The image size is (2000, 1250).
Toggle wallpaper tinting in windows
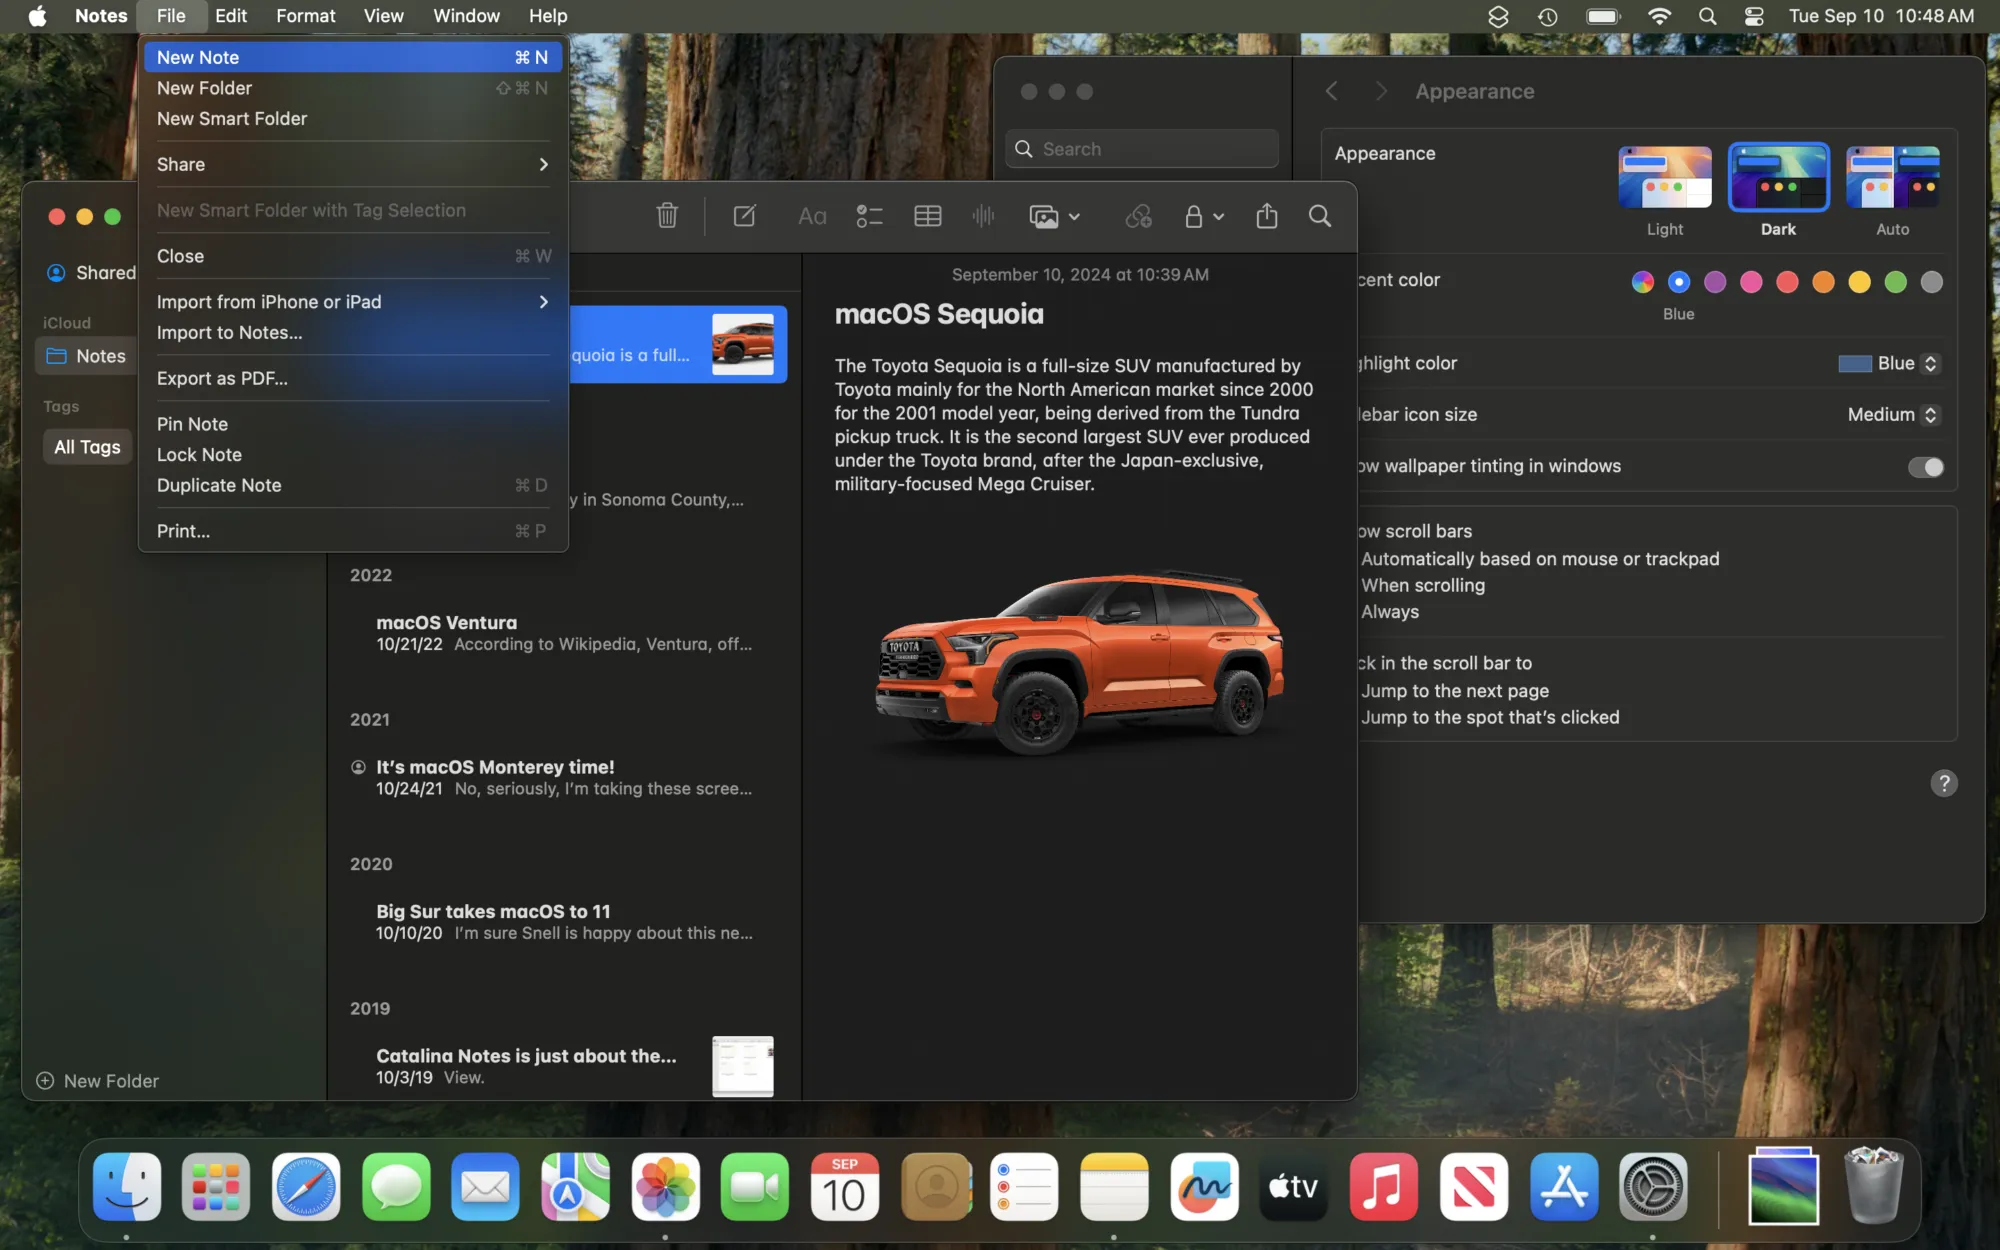pyautogui.click(x=1924, y=466)
